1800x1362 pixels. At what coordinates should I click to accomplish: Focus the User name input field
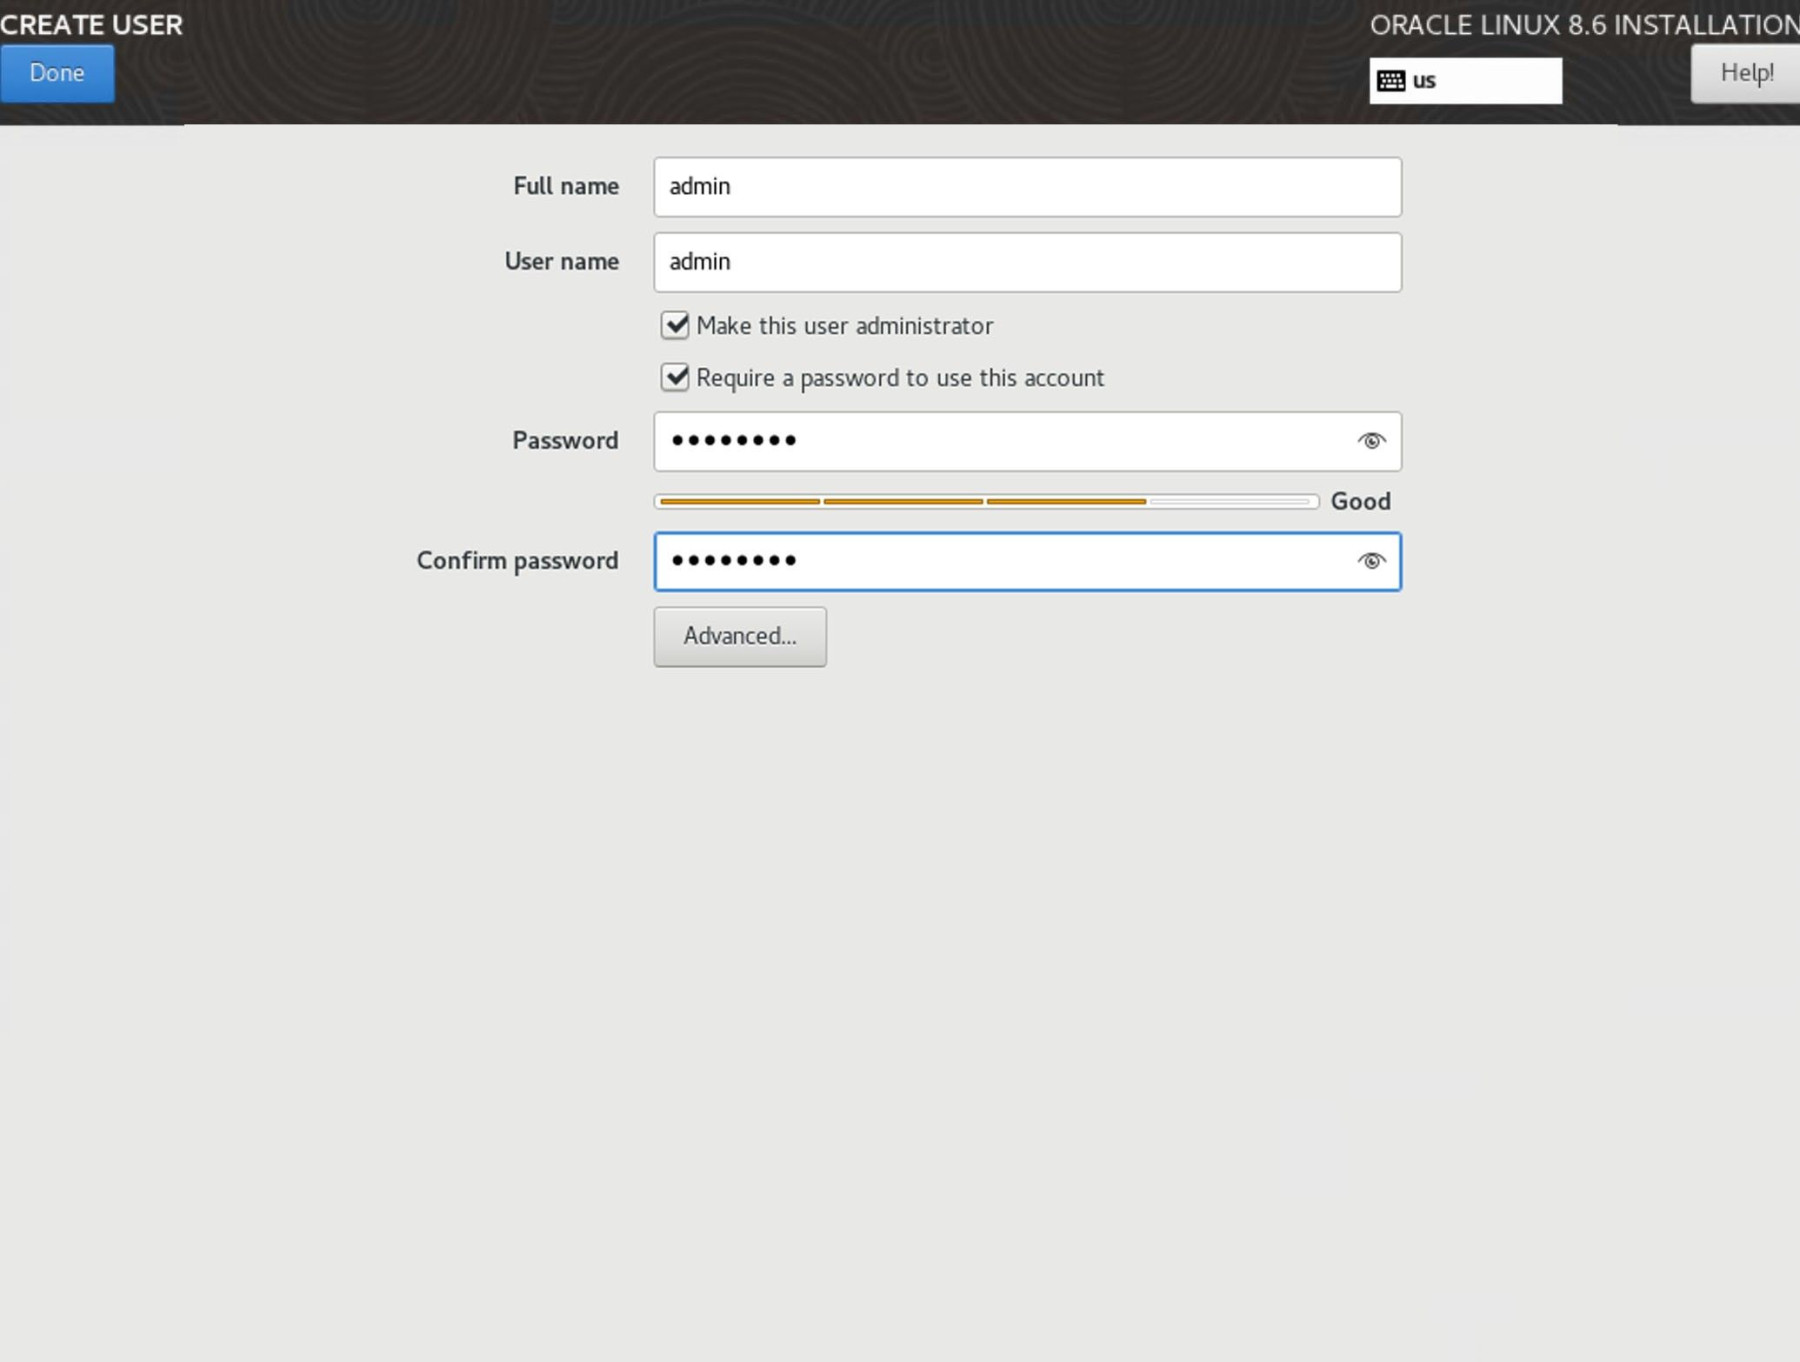[1027, 262]
